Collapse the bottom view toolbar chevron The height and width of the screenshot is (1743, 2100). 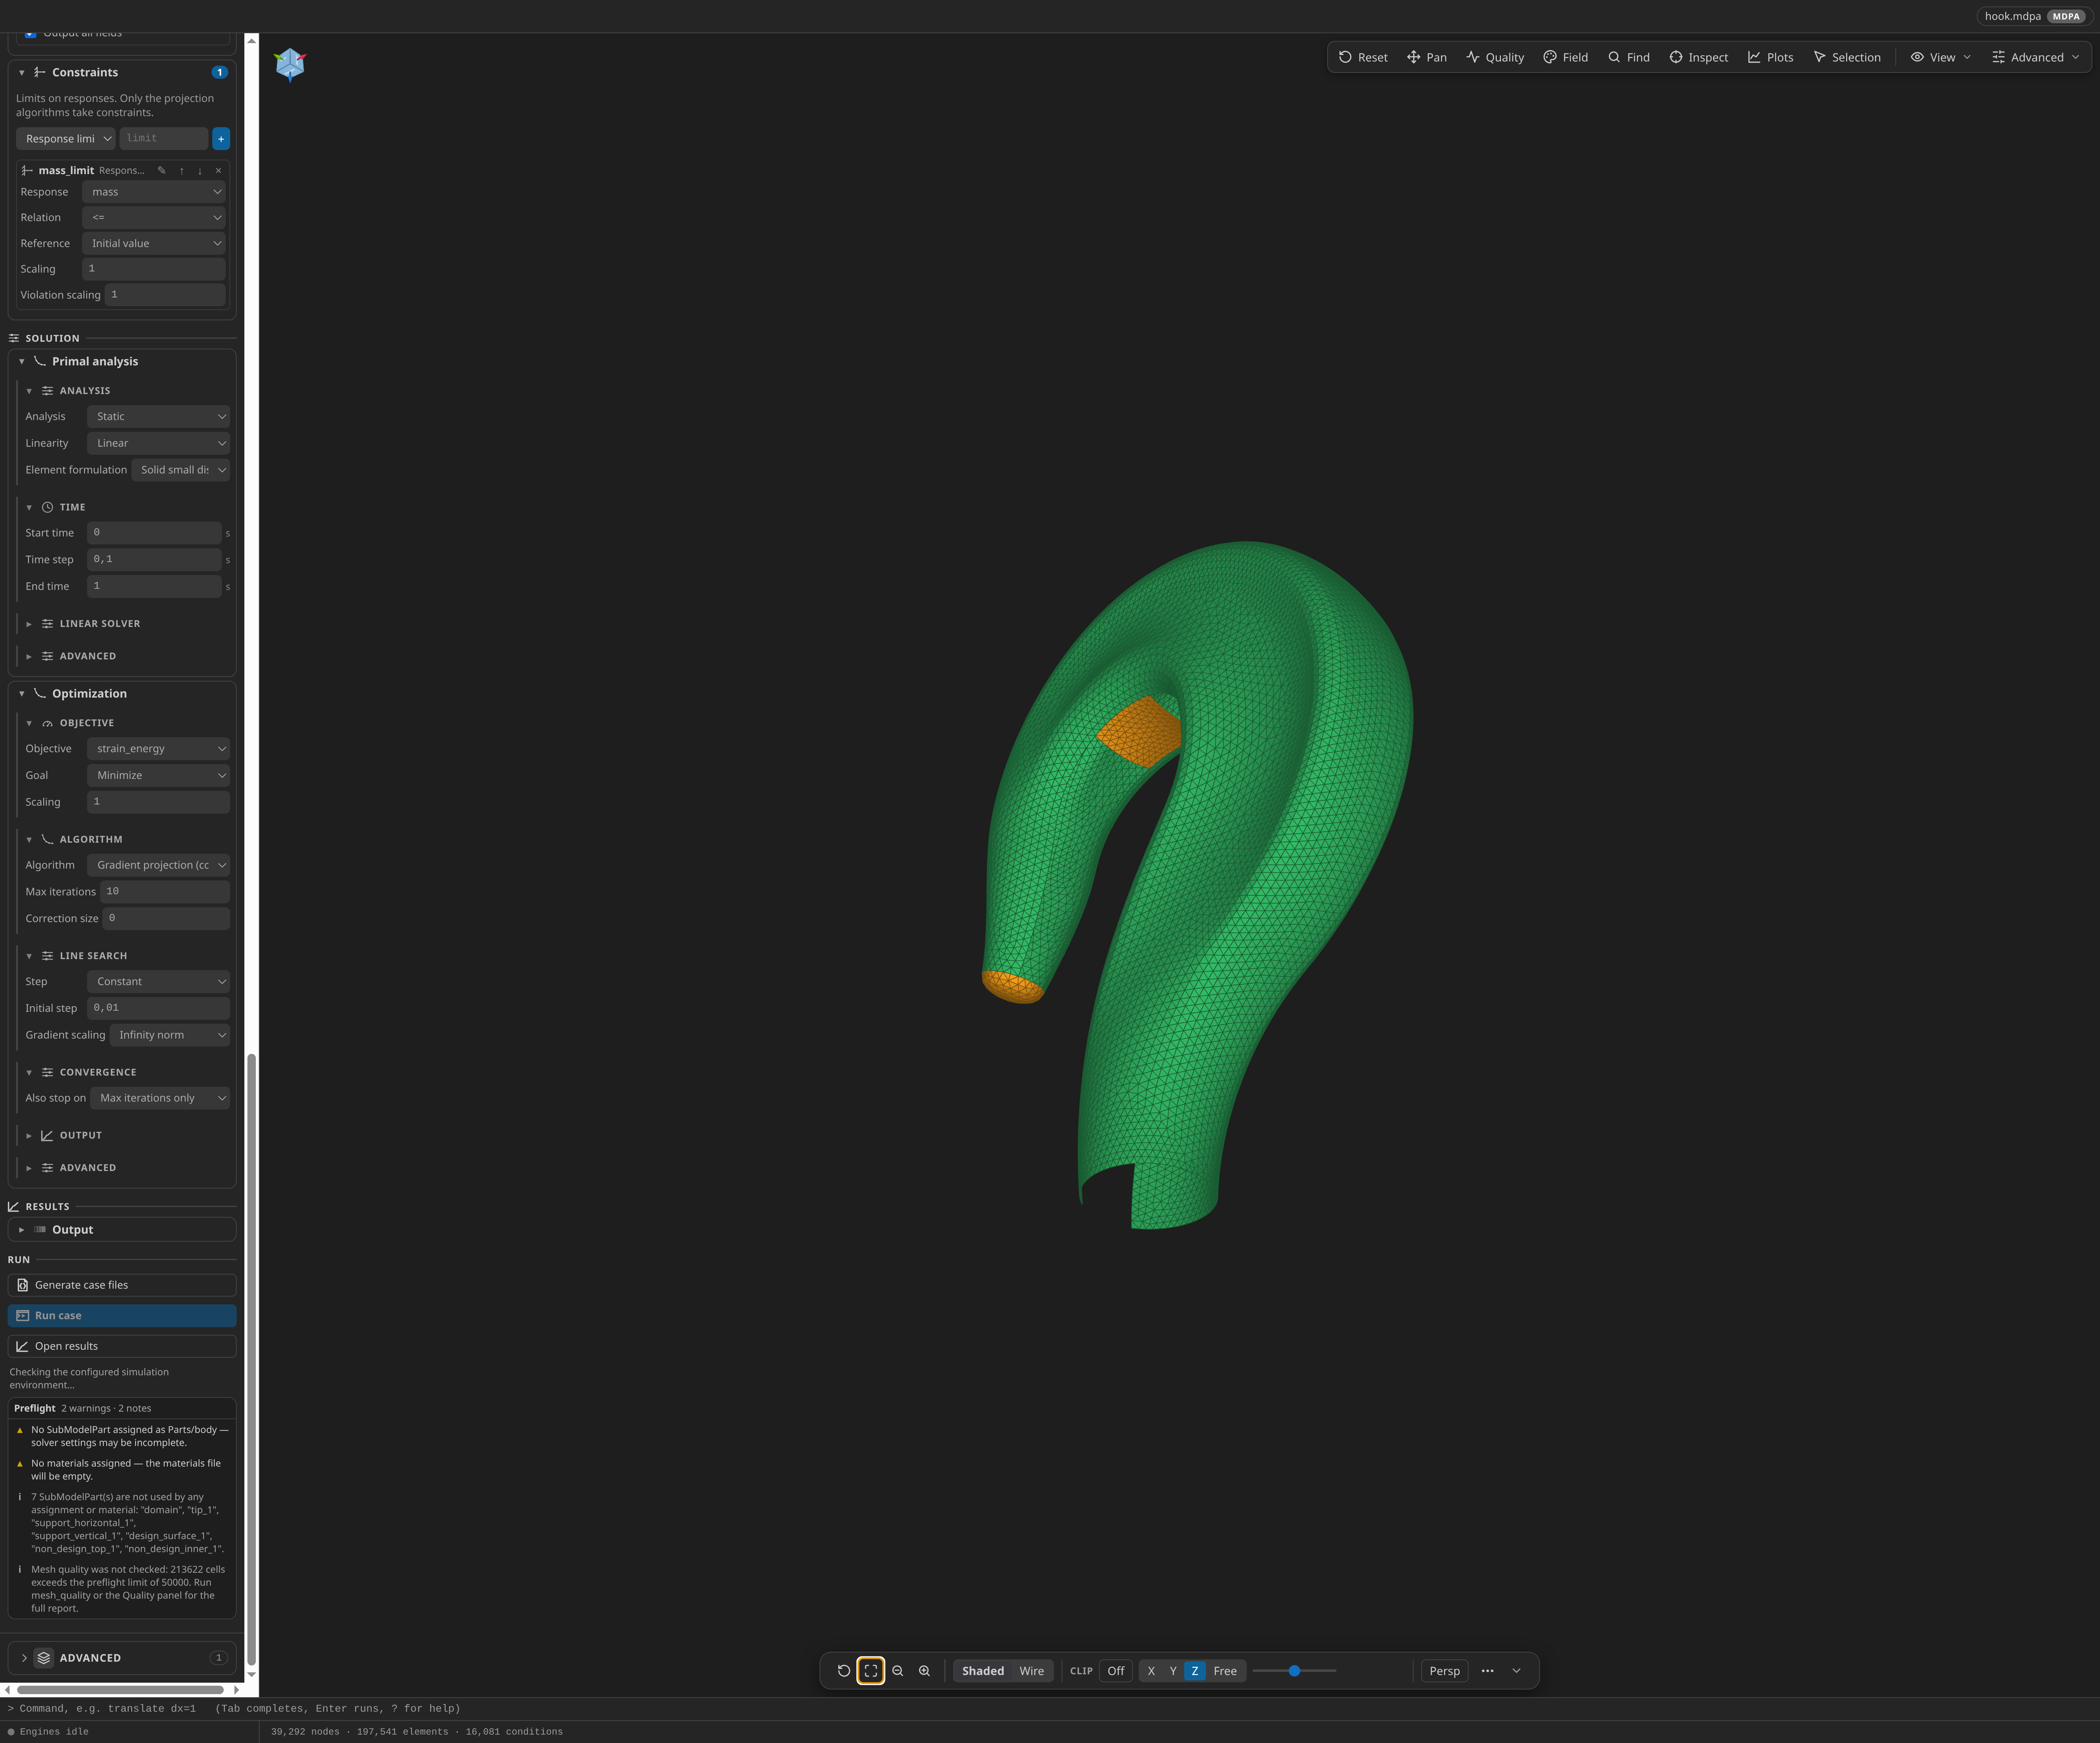1516,1671
